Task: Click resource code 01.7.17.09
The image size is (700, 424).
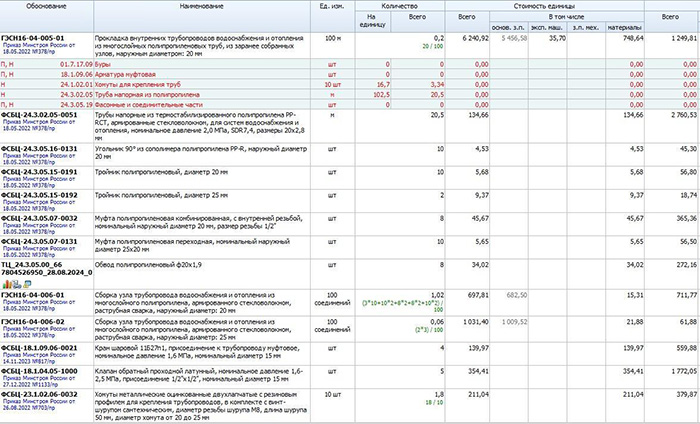Action: (x=76, y=64)
